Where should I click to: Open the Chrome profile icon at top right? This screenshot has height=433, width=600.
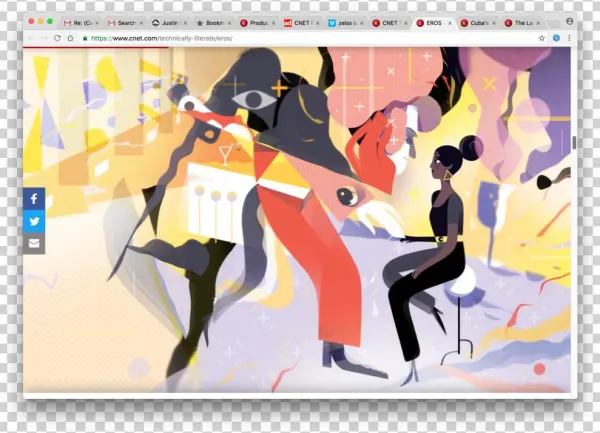569,20
